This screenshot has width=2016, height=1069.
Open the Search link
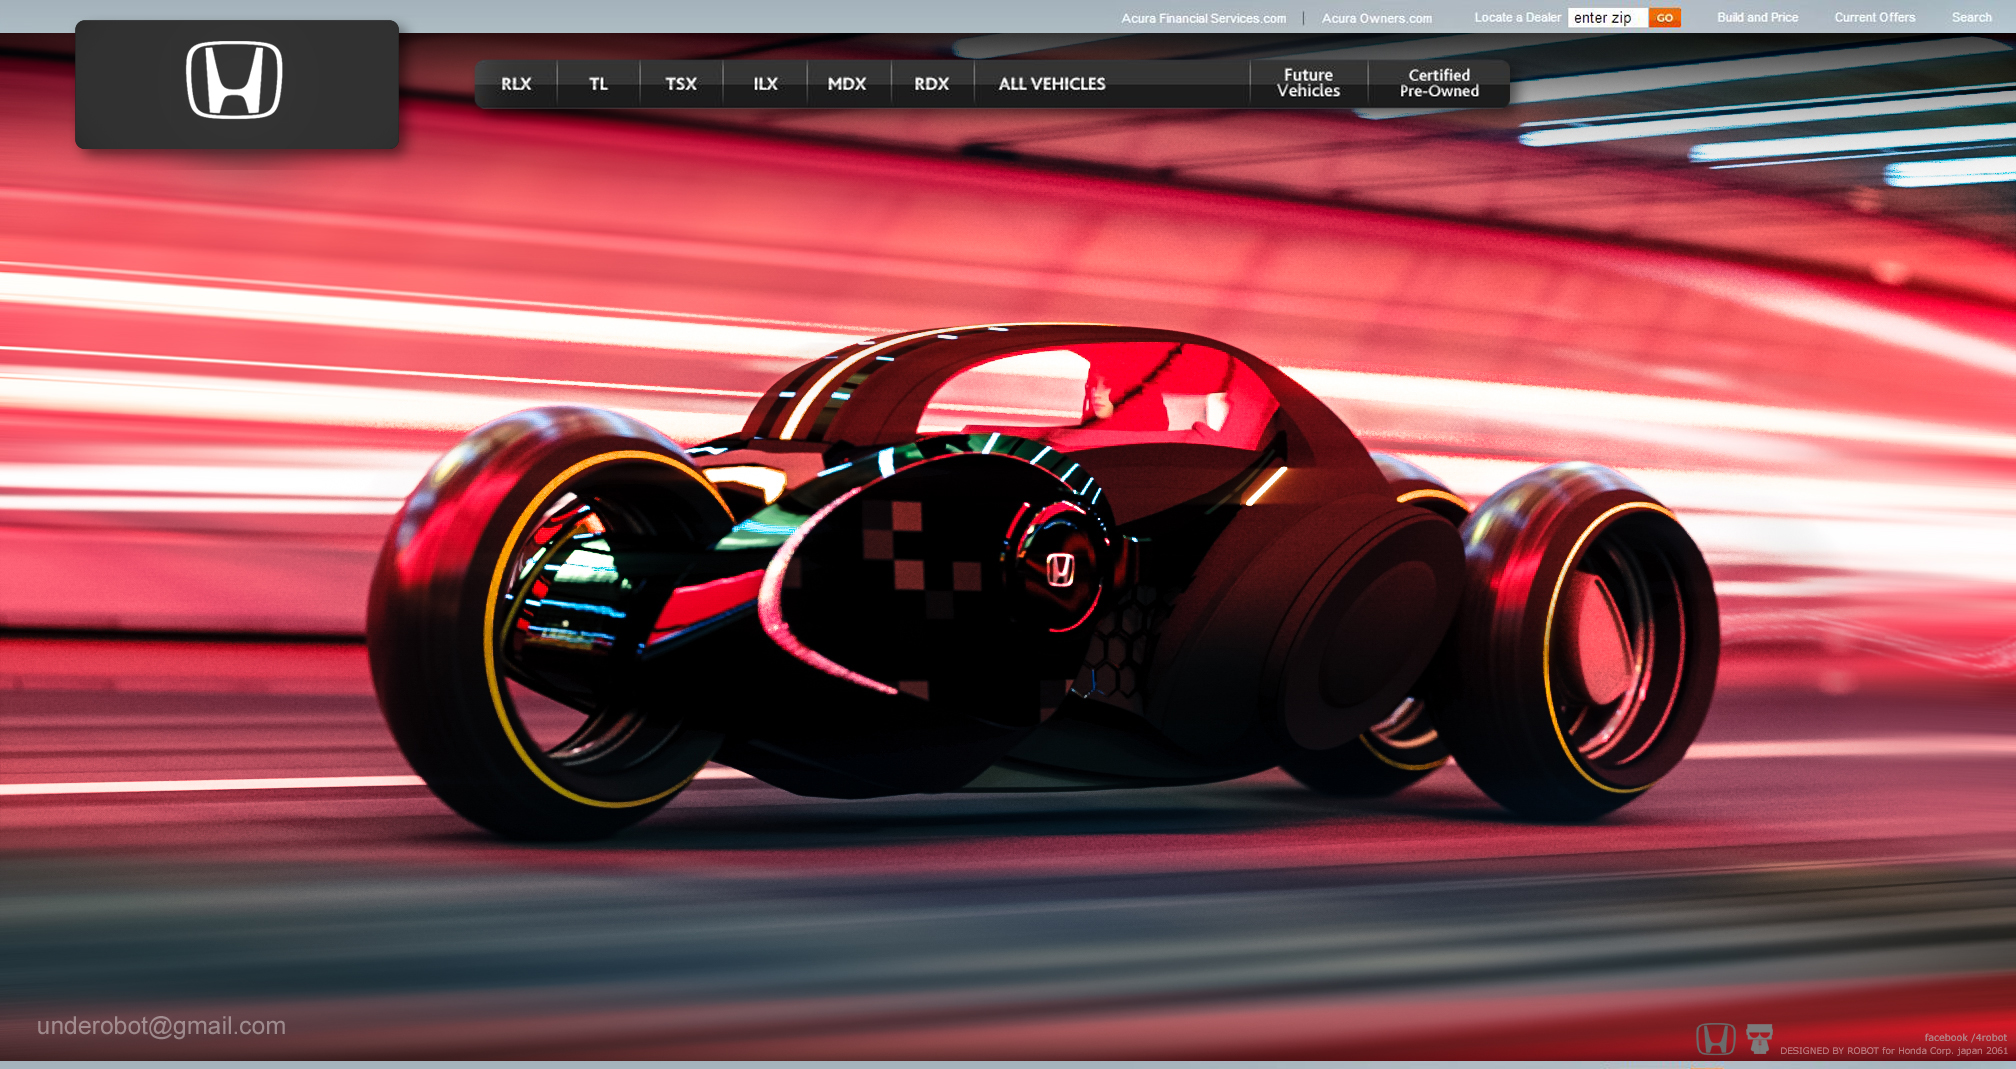[x=1971, y=17]
